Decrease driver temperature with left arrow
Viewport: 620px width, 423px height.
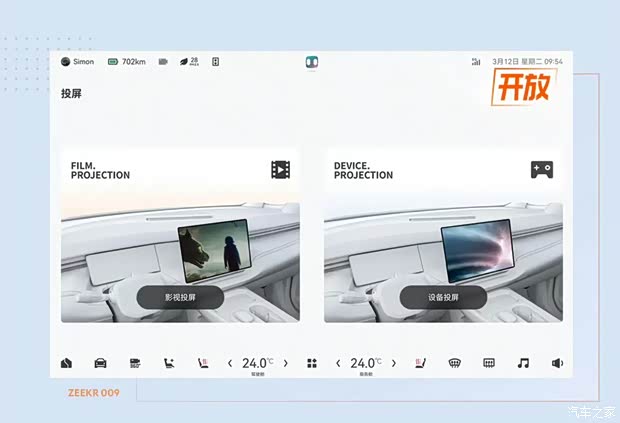[x=230, y=363]
